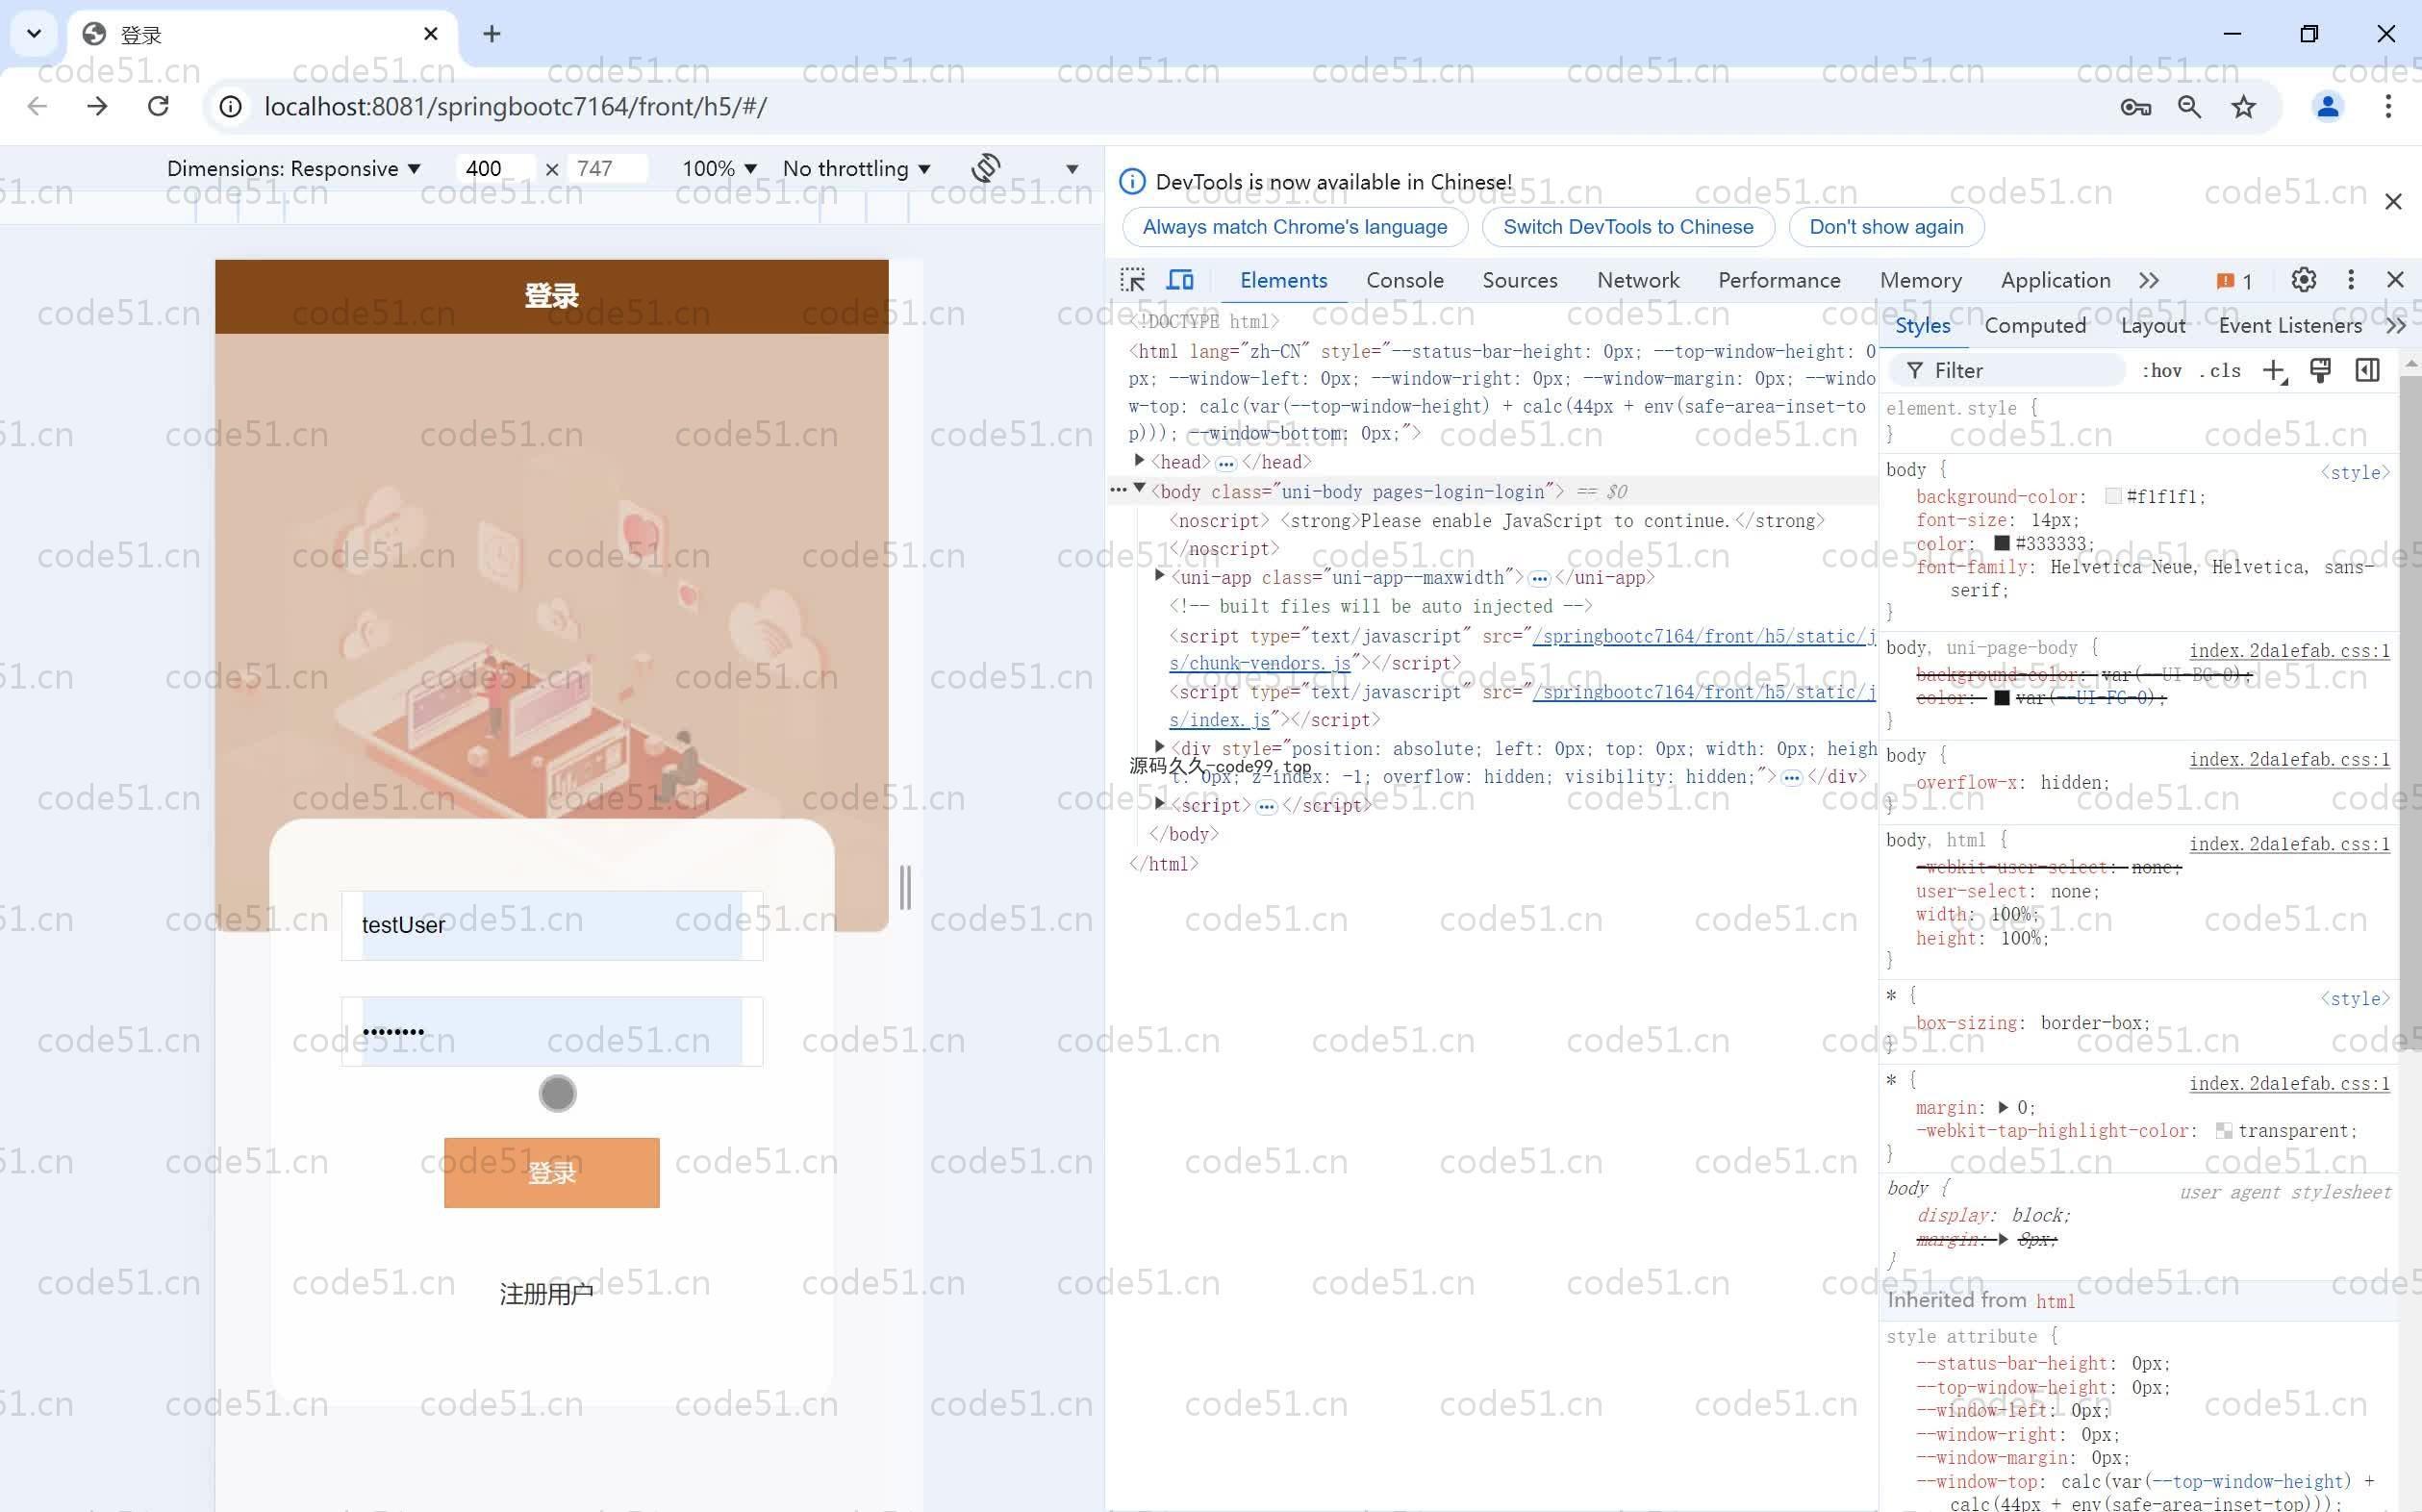Open Chrome's three-dot menu
The height and width of the screenshot is (1512, 2422).
pyautogui.click(x=2388, y=107)
